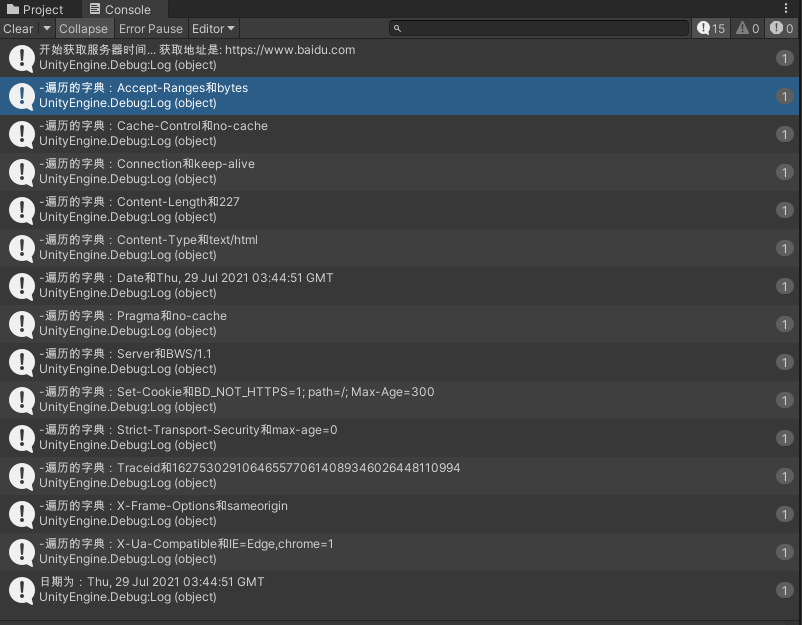Viewport: 802px width, 625px height.
Task: Click log icon for Set-Cookie entry
Action: 21,399
